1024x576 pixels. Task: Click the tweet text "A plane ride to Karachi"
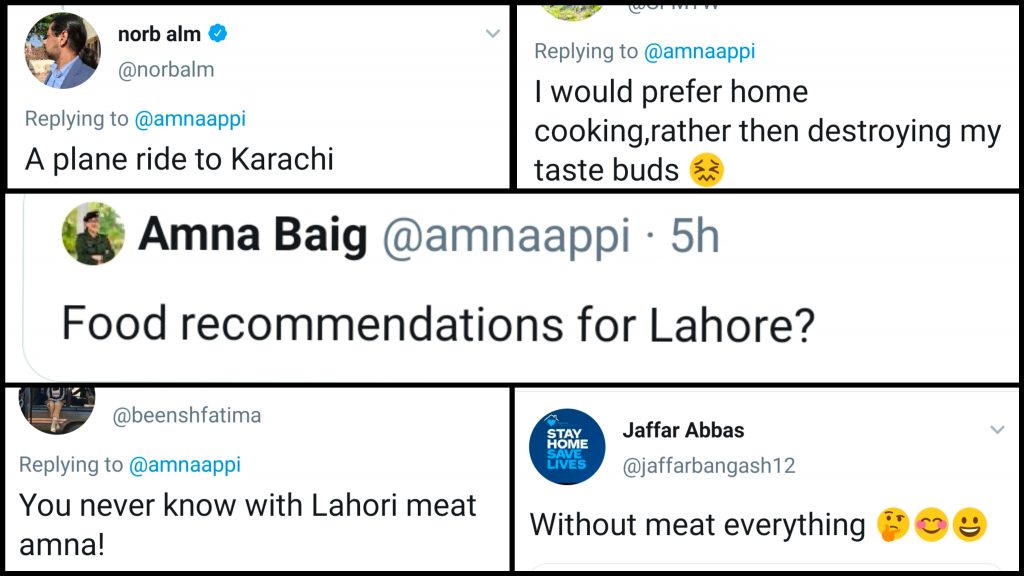tap(179, 160)
